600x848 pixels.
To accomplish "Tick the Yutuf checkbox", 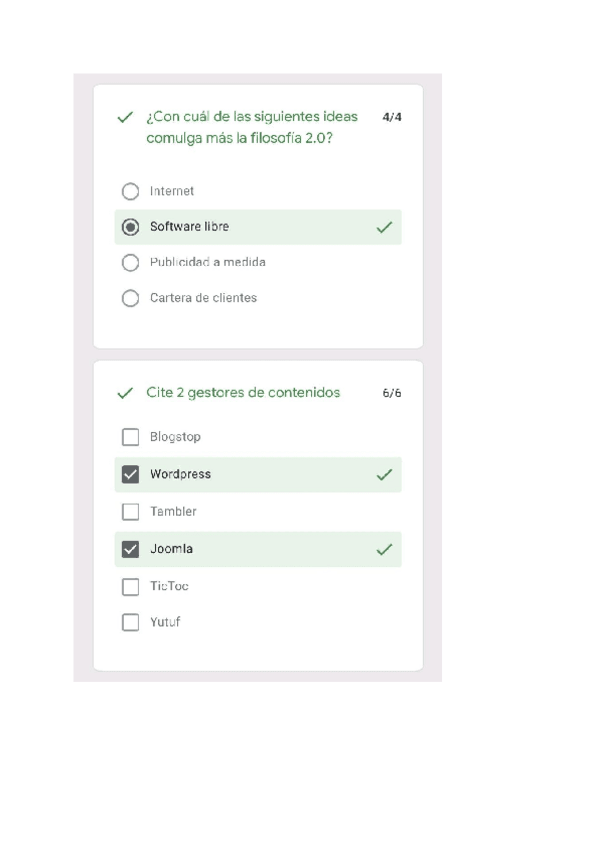I will coord(130,622).
